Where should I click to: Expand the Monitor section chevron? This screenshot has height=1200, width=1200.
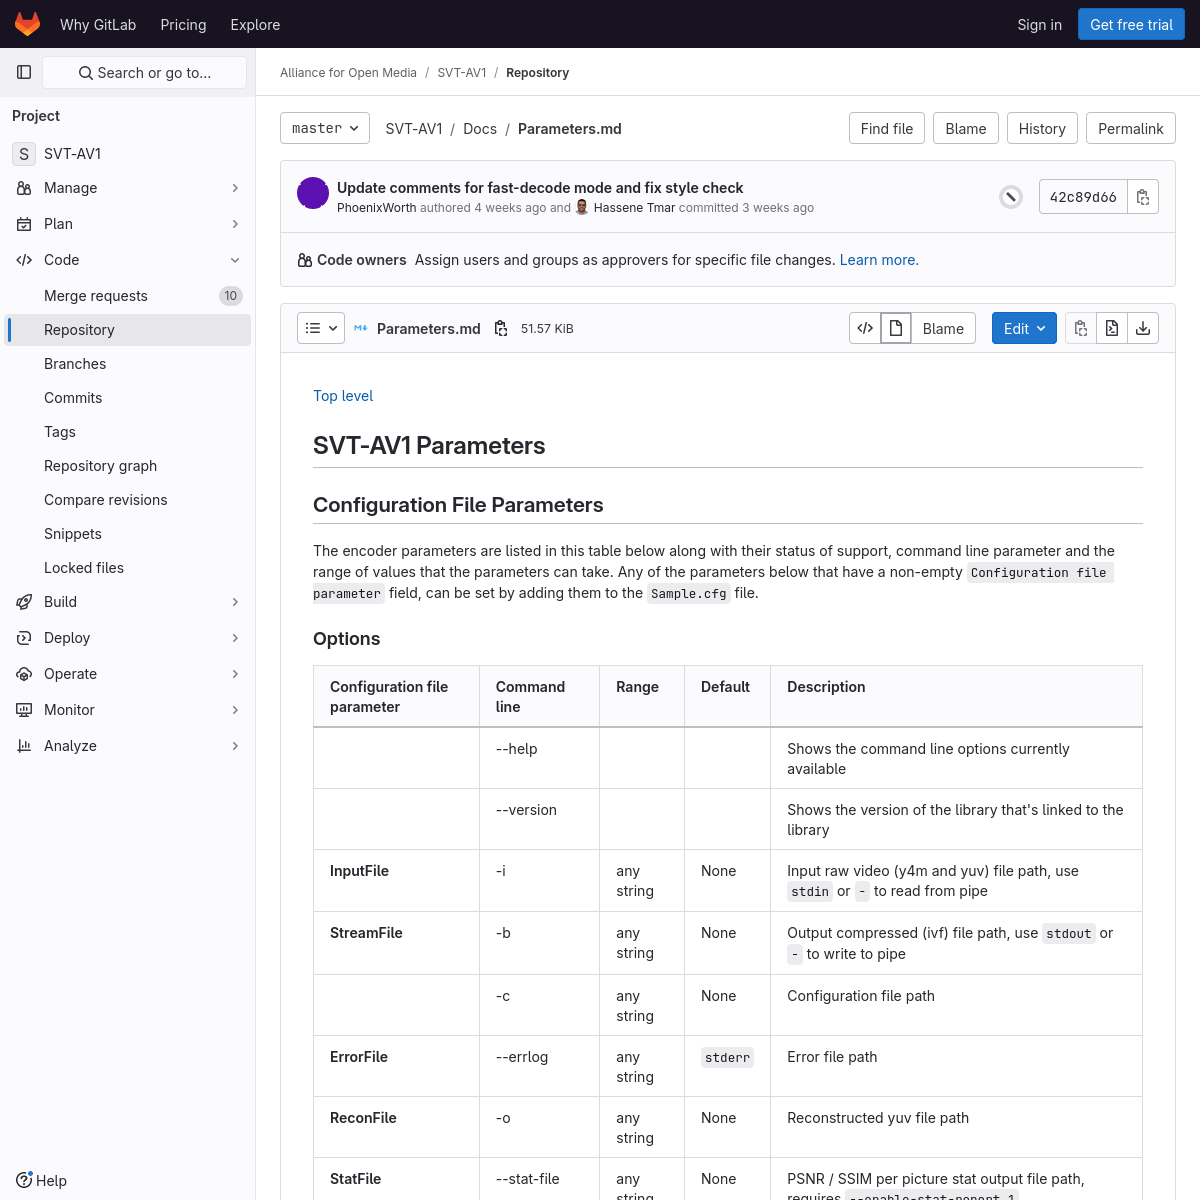pos(235,710)
